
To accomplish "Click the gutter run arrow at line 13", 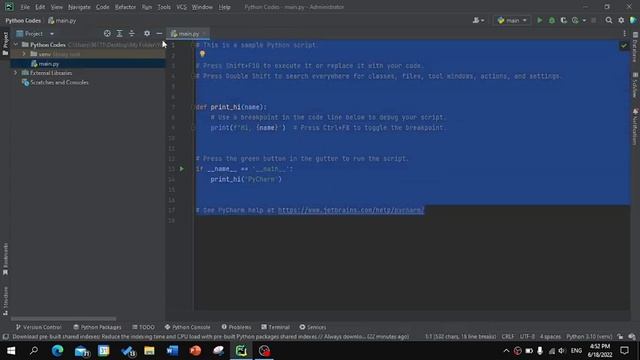I will 182,169.
